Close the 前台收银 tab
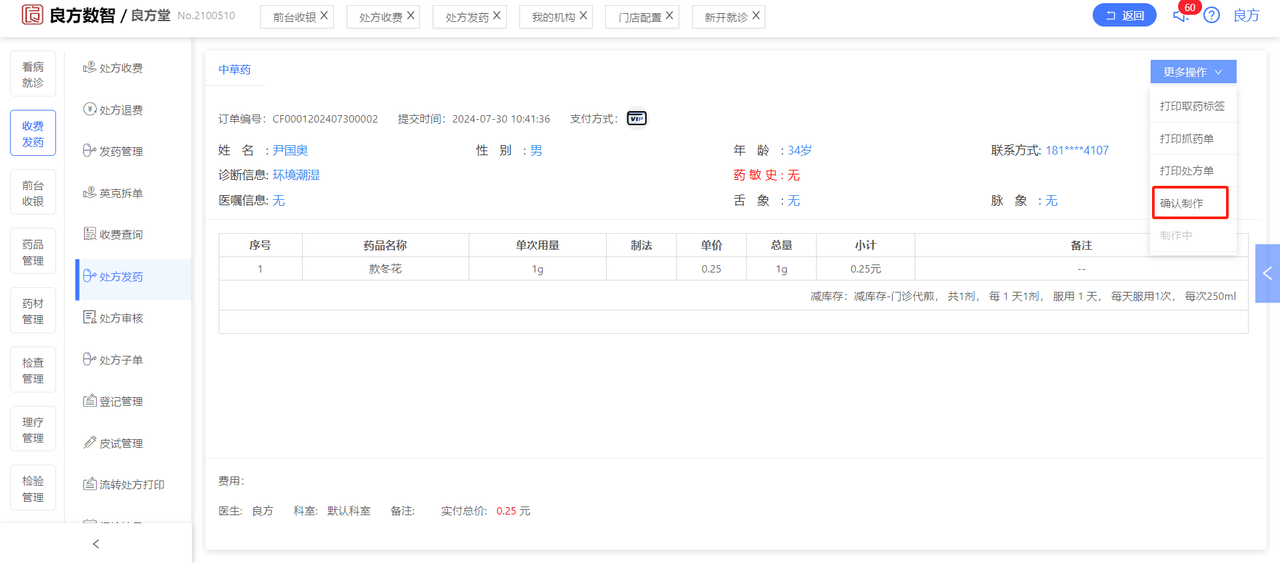This screenshot has width=1280, height=563. [x=324, y=16]
